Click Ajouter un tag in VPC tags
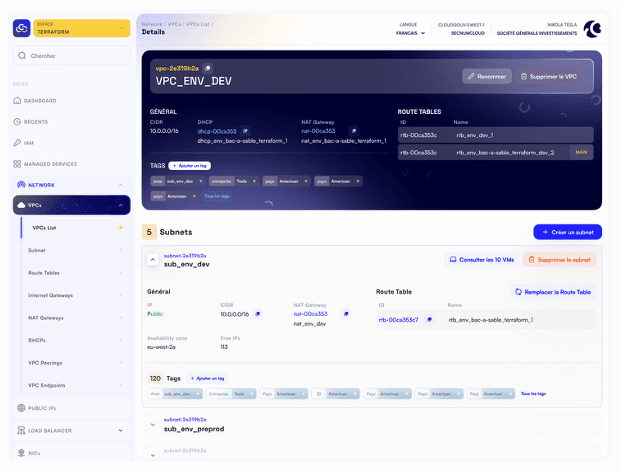This screenshot has width=622, height=476. coord(190,166)
